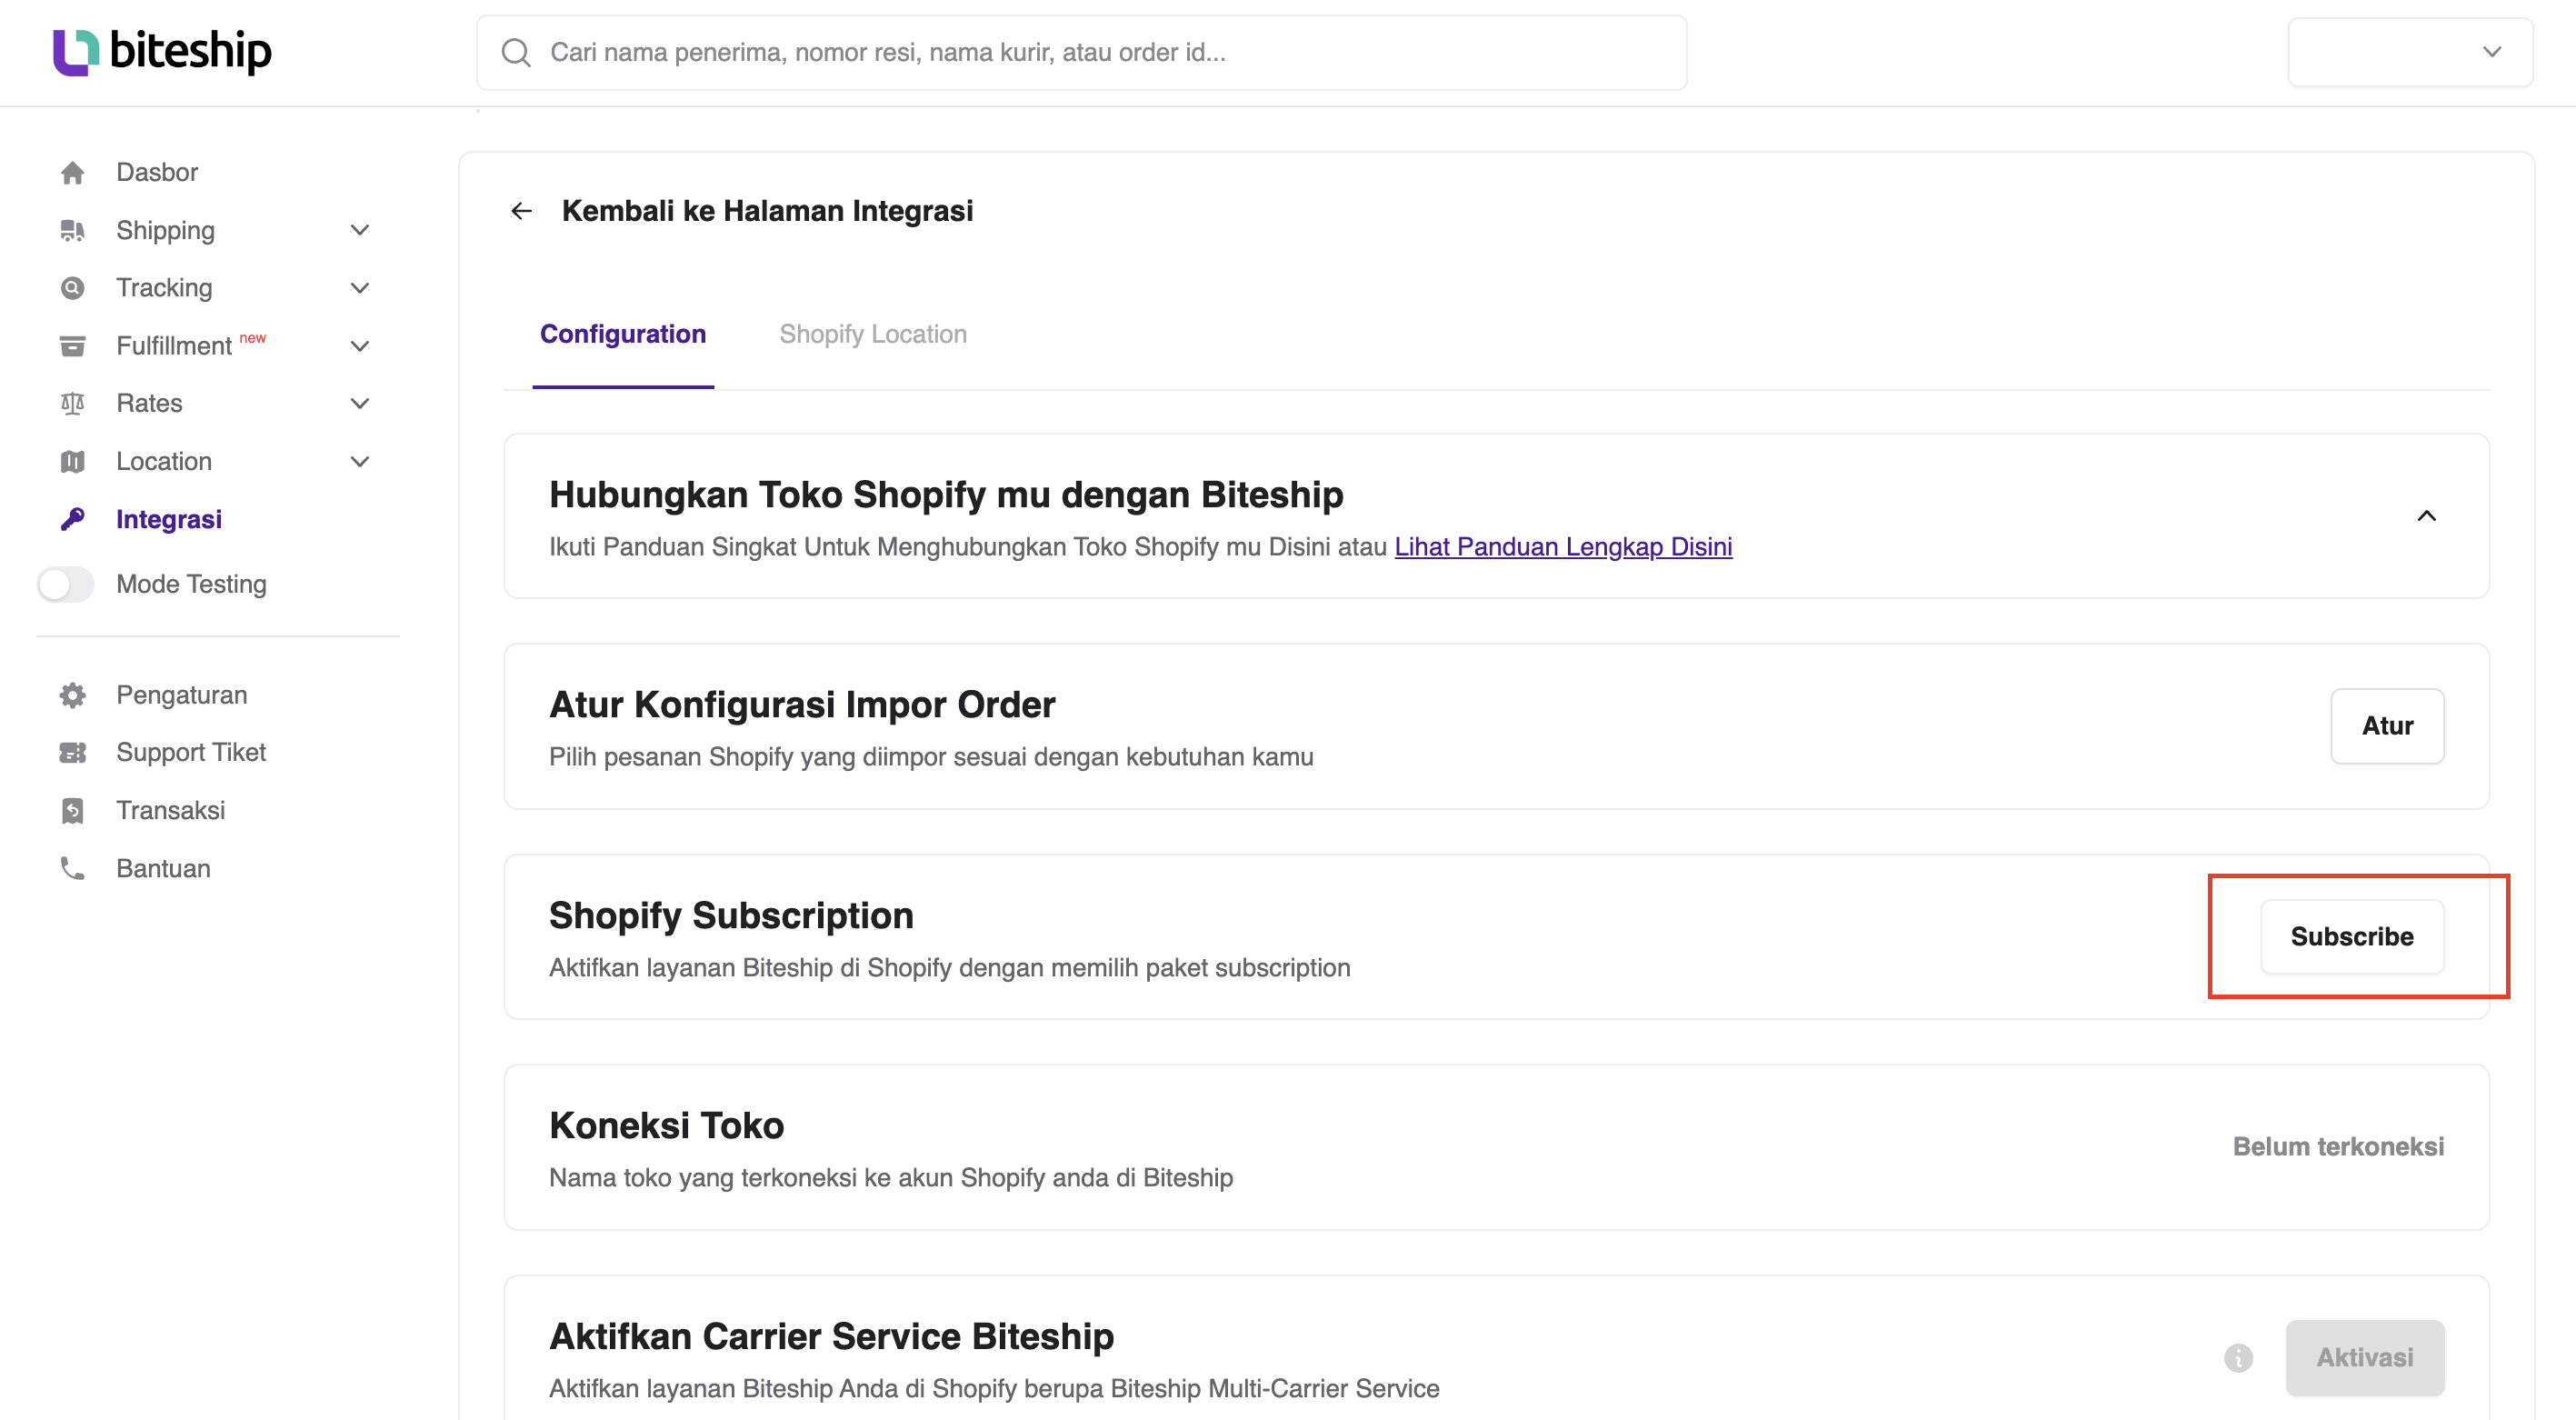Image resolution: width=2576 pixels, height=1420 pixels.
Task: Click the Belum terkoneksi status text
Action: (2338, 1146)
